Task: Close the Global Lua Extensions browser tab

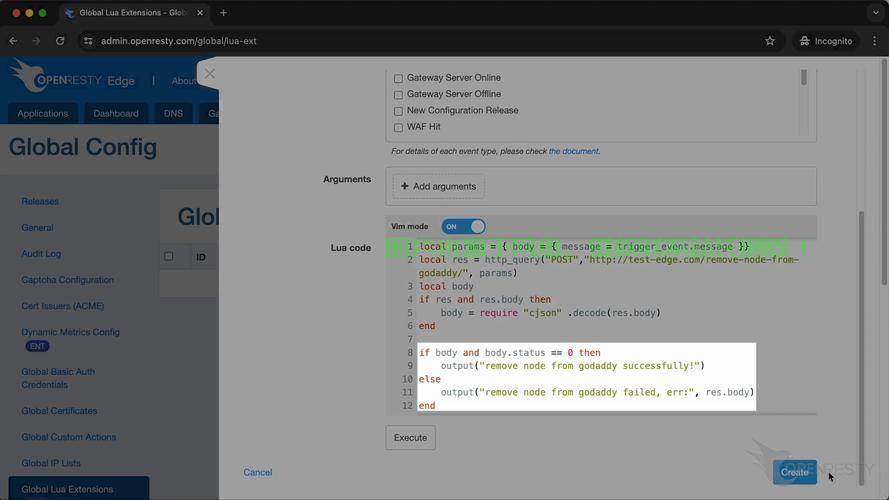Action: click(200, 12)
